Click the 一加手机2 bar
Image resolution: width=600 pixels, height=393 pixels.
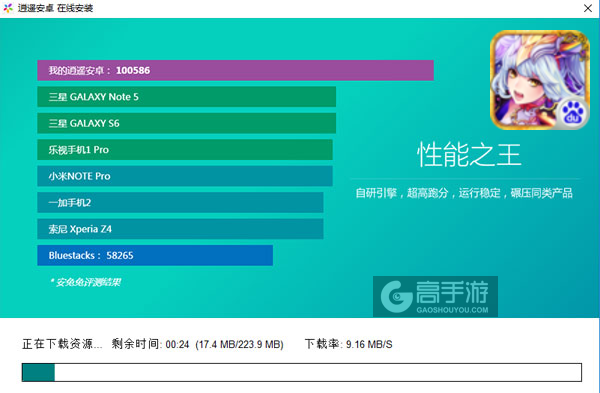pyautogui.click(x=180, y=202)
